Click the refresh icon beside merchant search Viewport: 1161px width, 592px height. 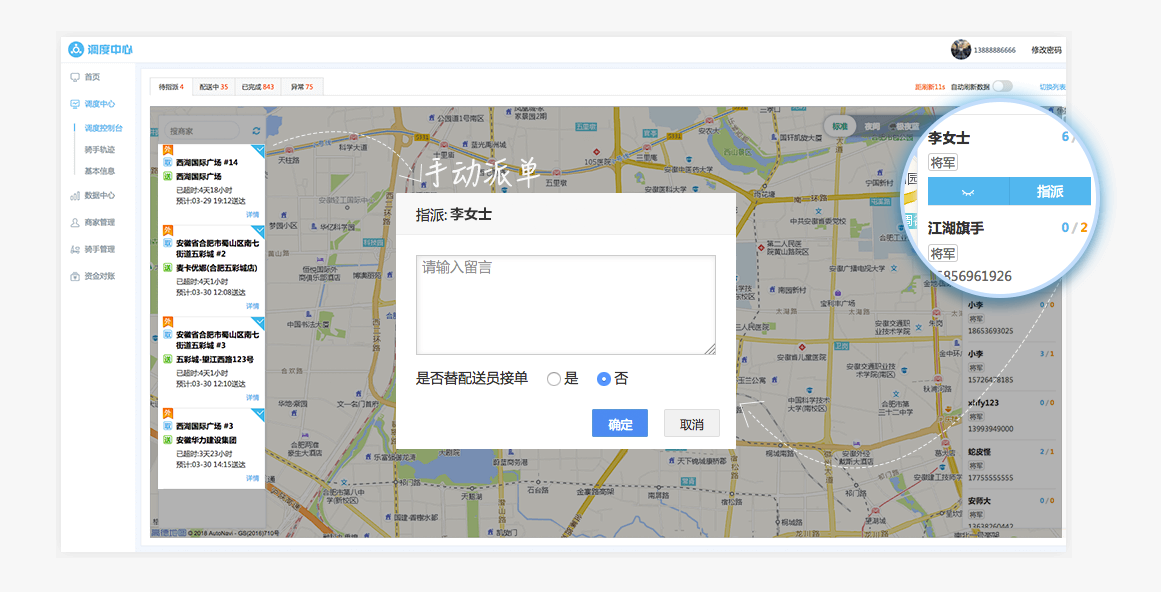(x=256, y=131)
